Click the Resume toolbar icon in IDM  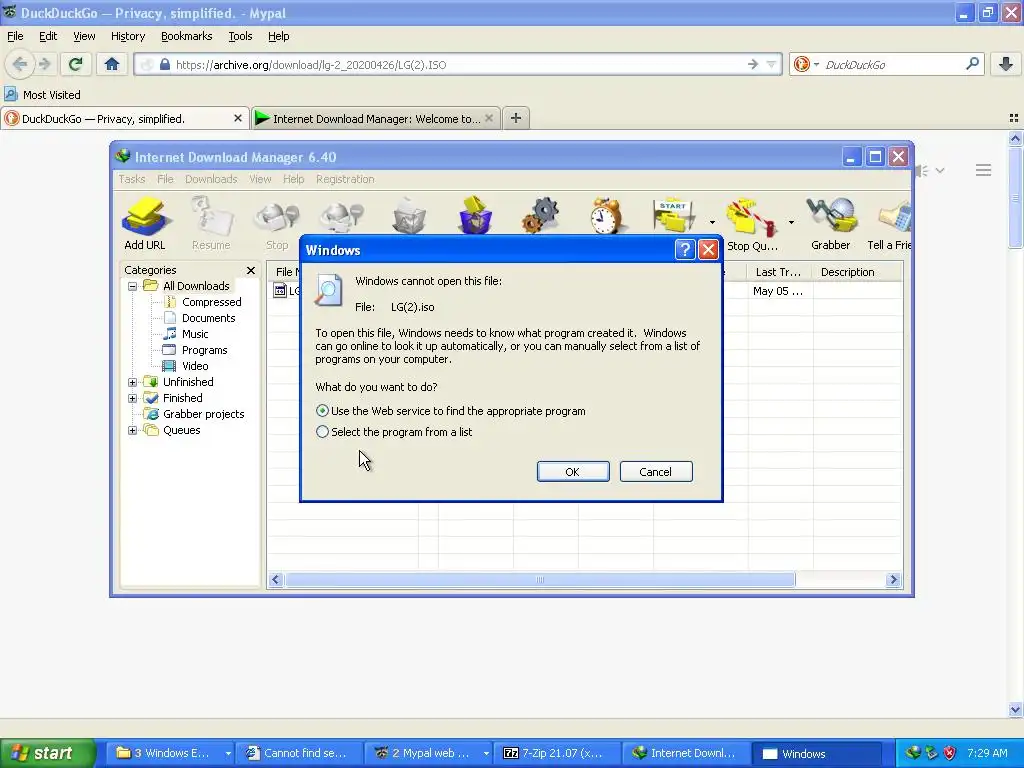click(x=211, y=223)
